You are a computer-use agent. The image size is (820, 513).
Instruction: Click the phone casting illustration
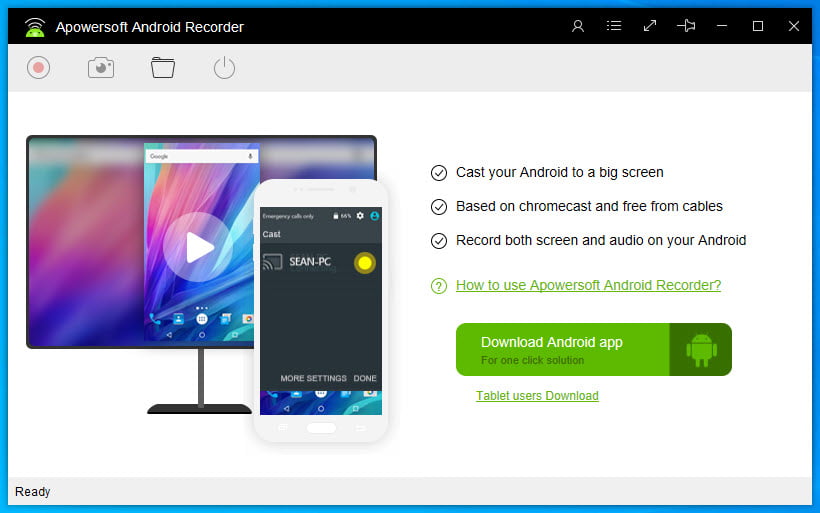coord(321,311)
